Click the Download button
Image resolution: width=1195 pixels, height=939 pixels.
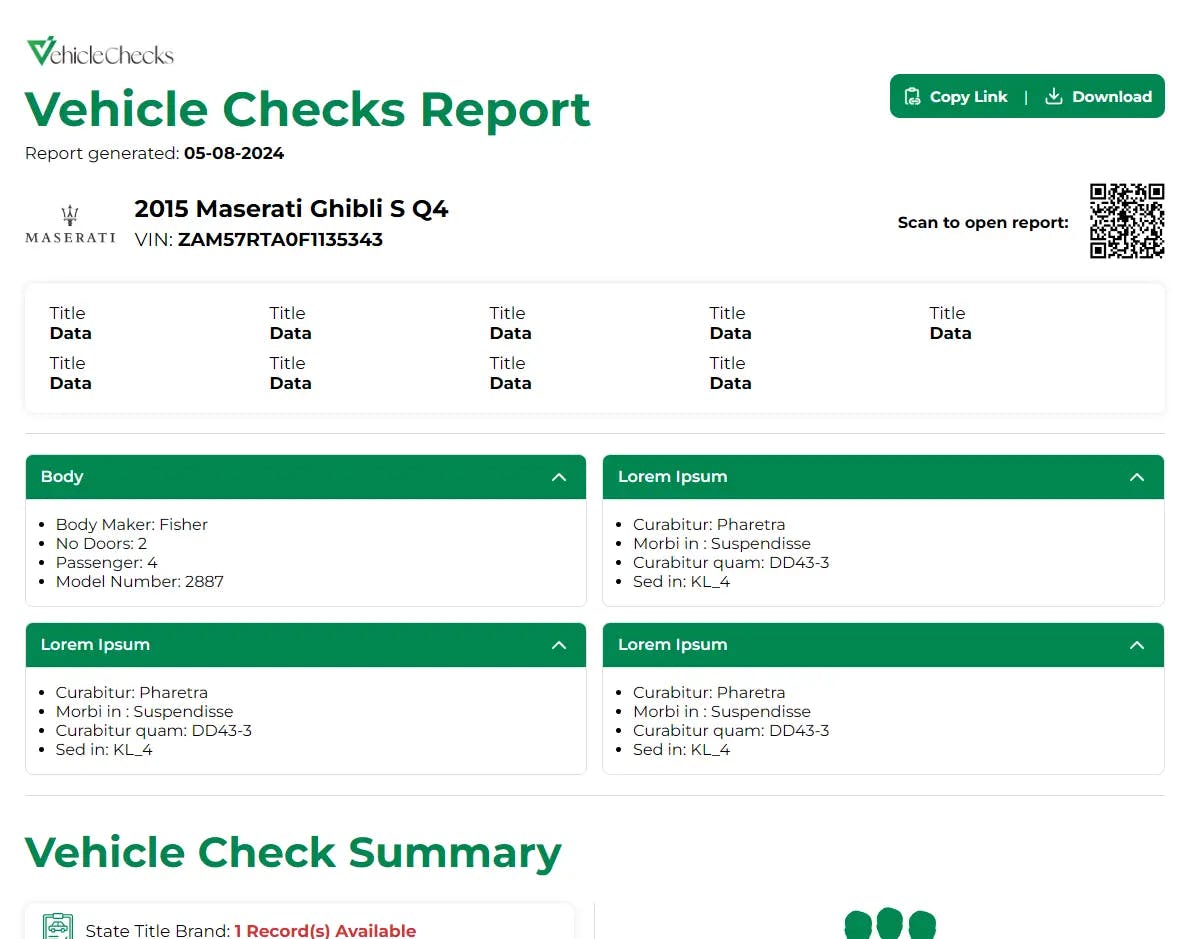point(1099,96)
